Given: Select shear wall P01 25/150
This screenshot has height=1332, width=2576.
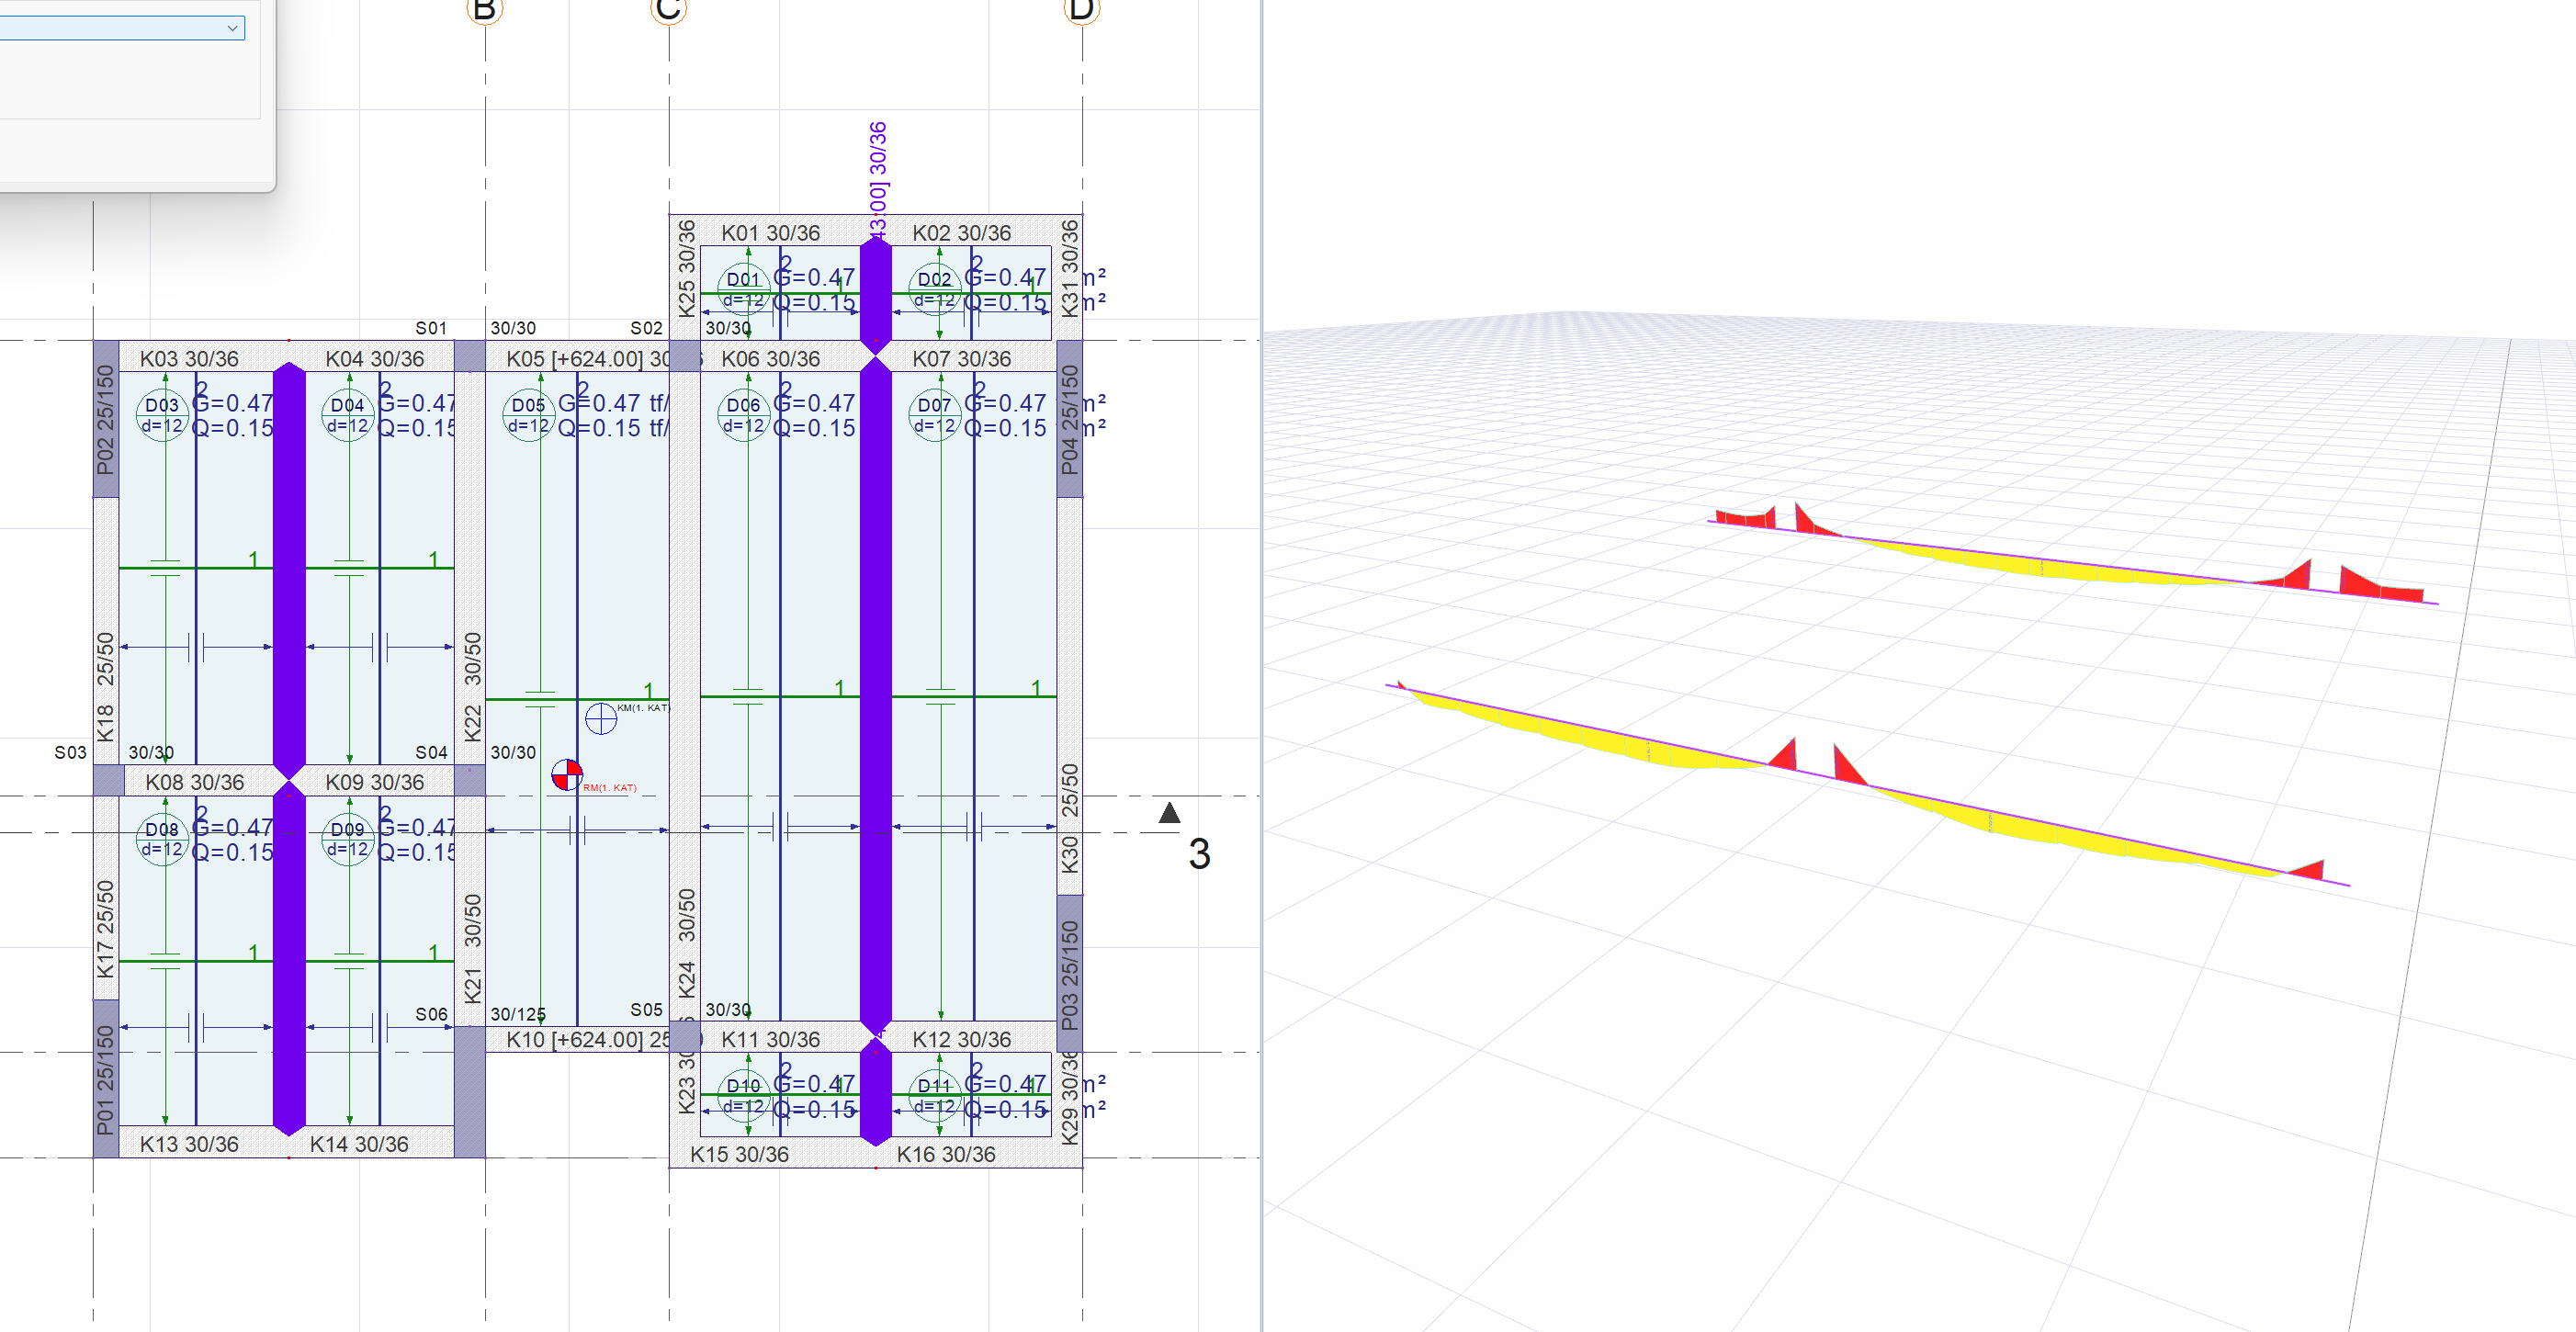Looking at the screenshot, I should coord(105,1080).
